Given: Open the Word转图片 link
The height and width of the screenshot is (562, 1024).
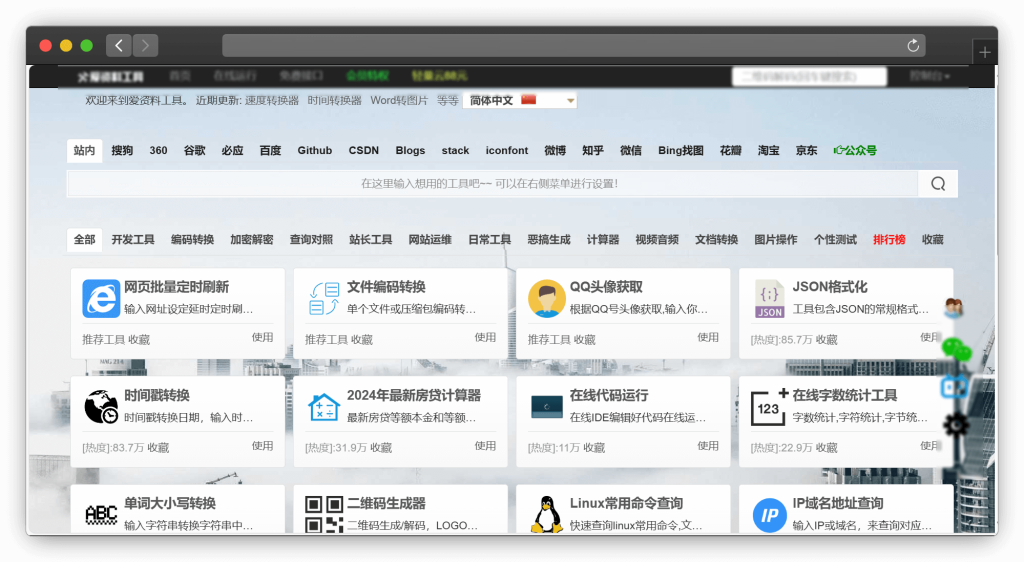Looking at the screenshot, I should coord(399,101).
